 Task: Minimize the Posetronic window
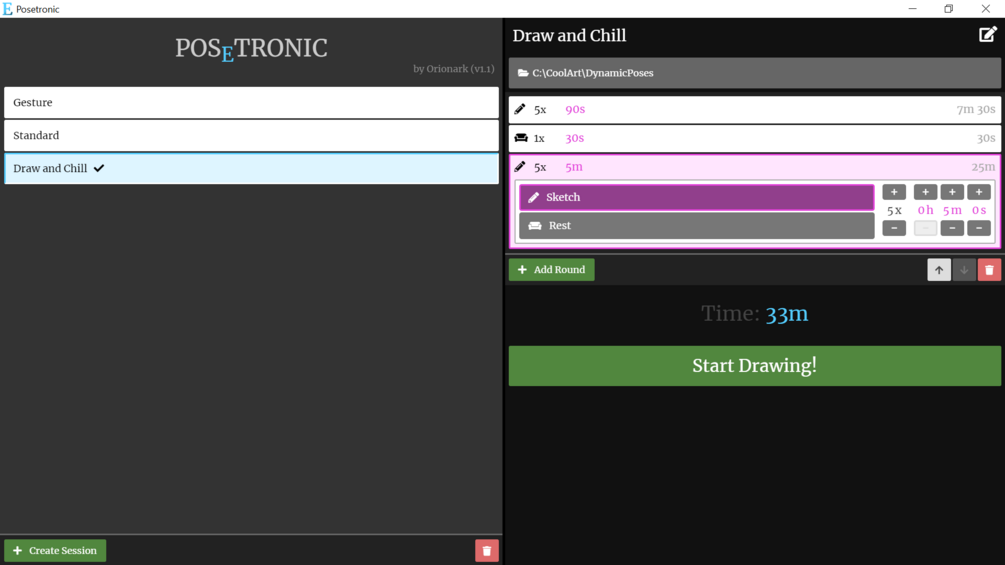tap(913, 9)
